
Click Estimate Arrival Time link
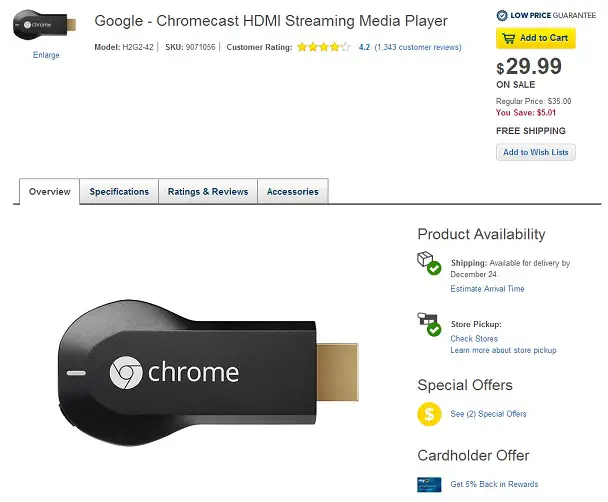pos(487,289)
